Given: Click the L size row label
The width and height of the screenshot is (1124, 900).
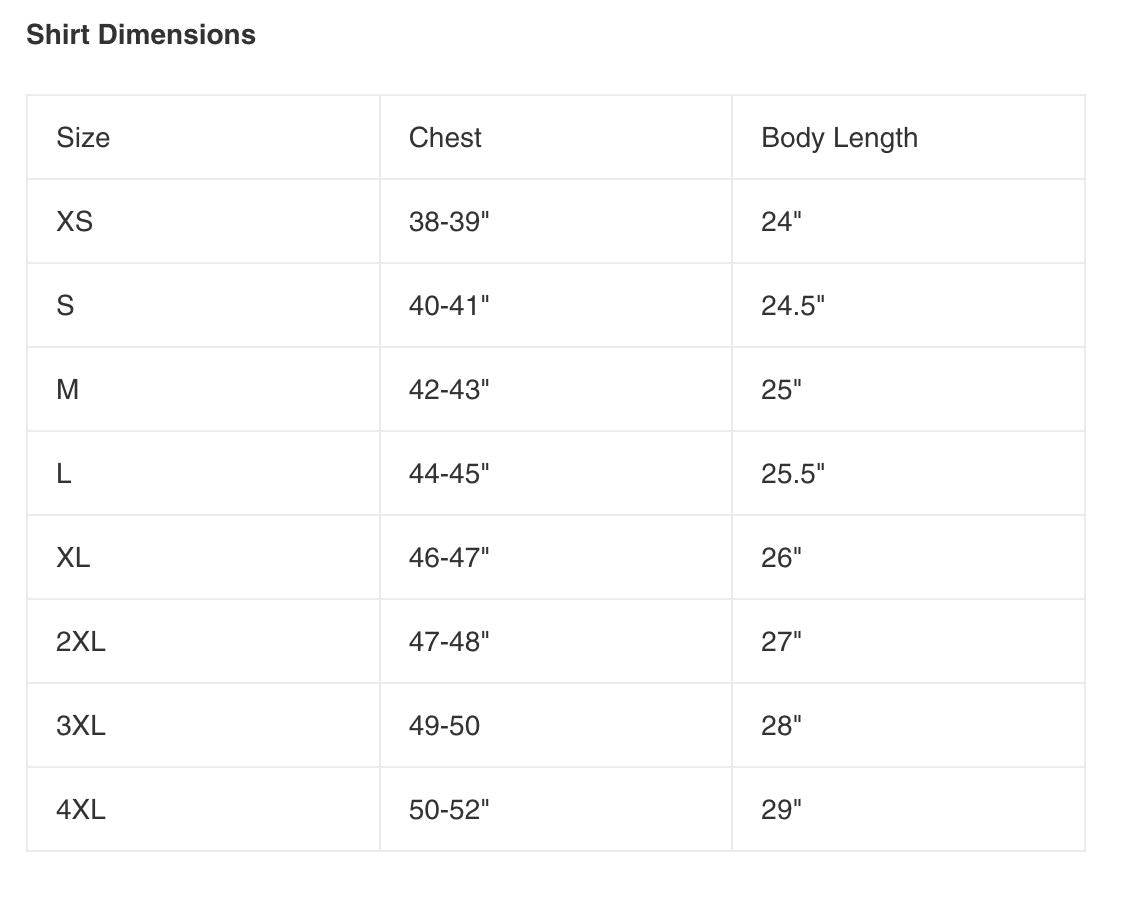Looking at the screenshot, I should coord(64,474).
